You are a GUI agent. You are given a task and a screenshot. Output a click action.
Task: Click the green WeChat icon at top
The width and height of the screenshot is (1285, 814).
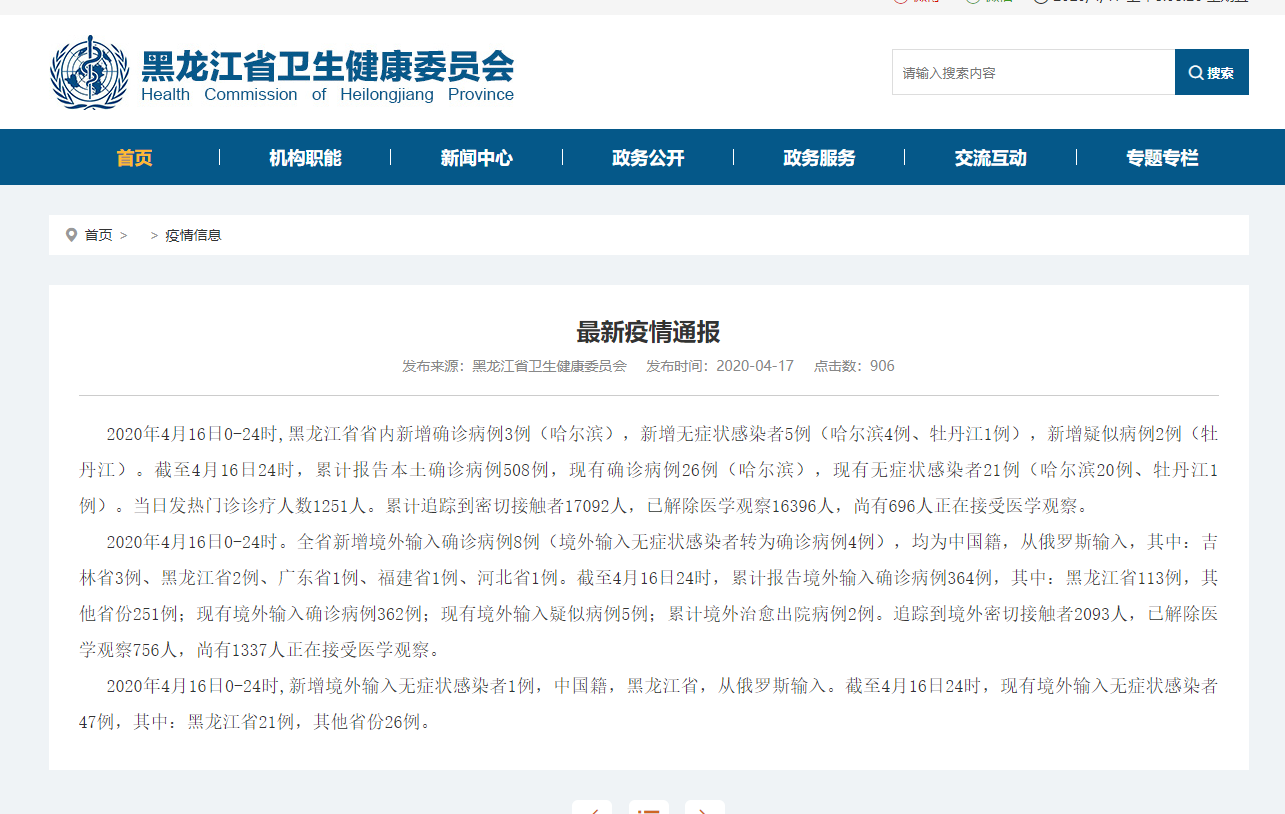972,1
